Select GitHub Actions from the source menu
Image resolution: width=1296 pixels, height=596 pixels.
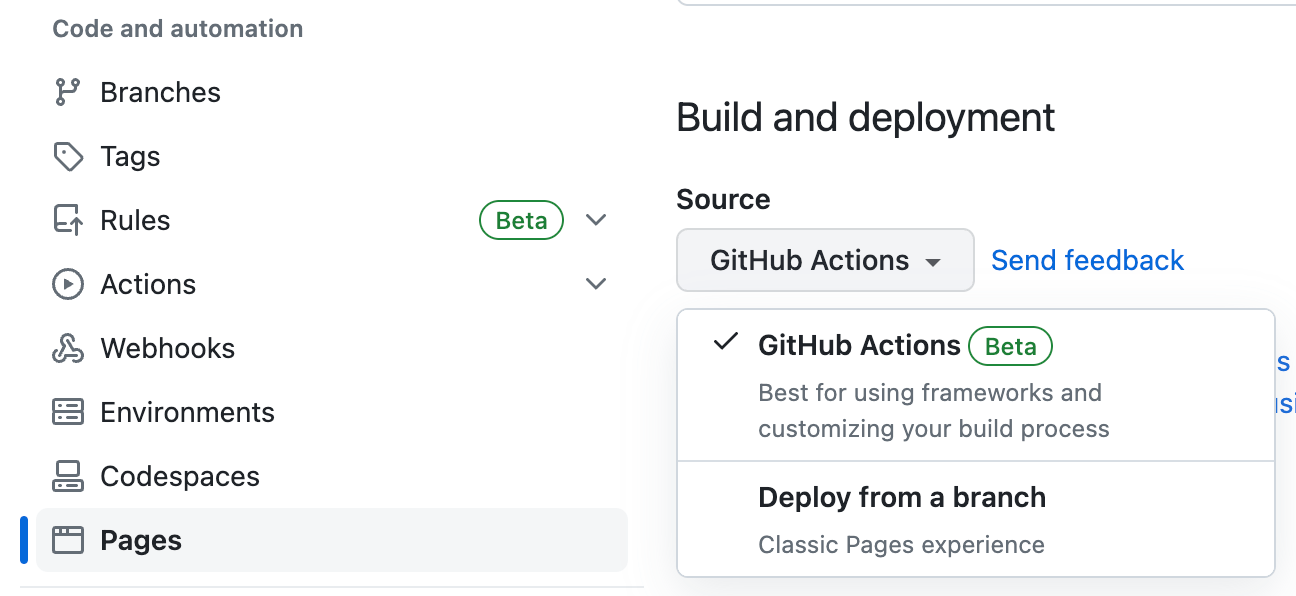tap(860, 345)
